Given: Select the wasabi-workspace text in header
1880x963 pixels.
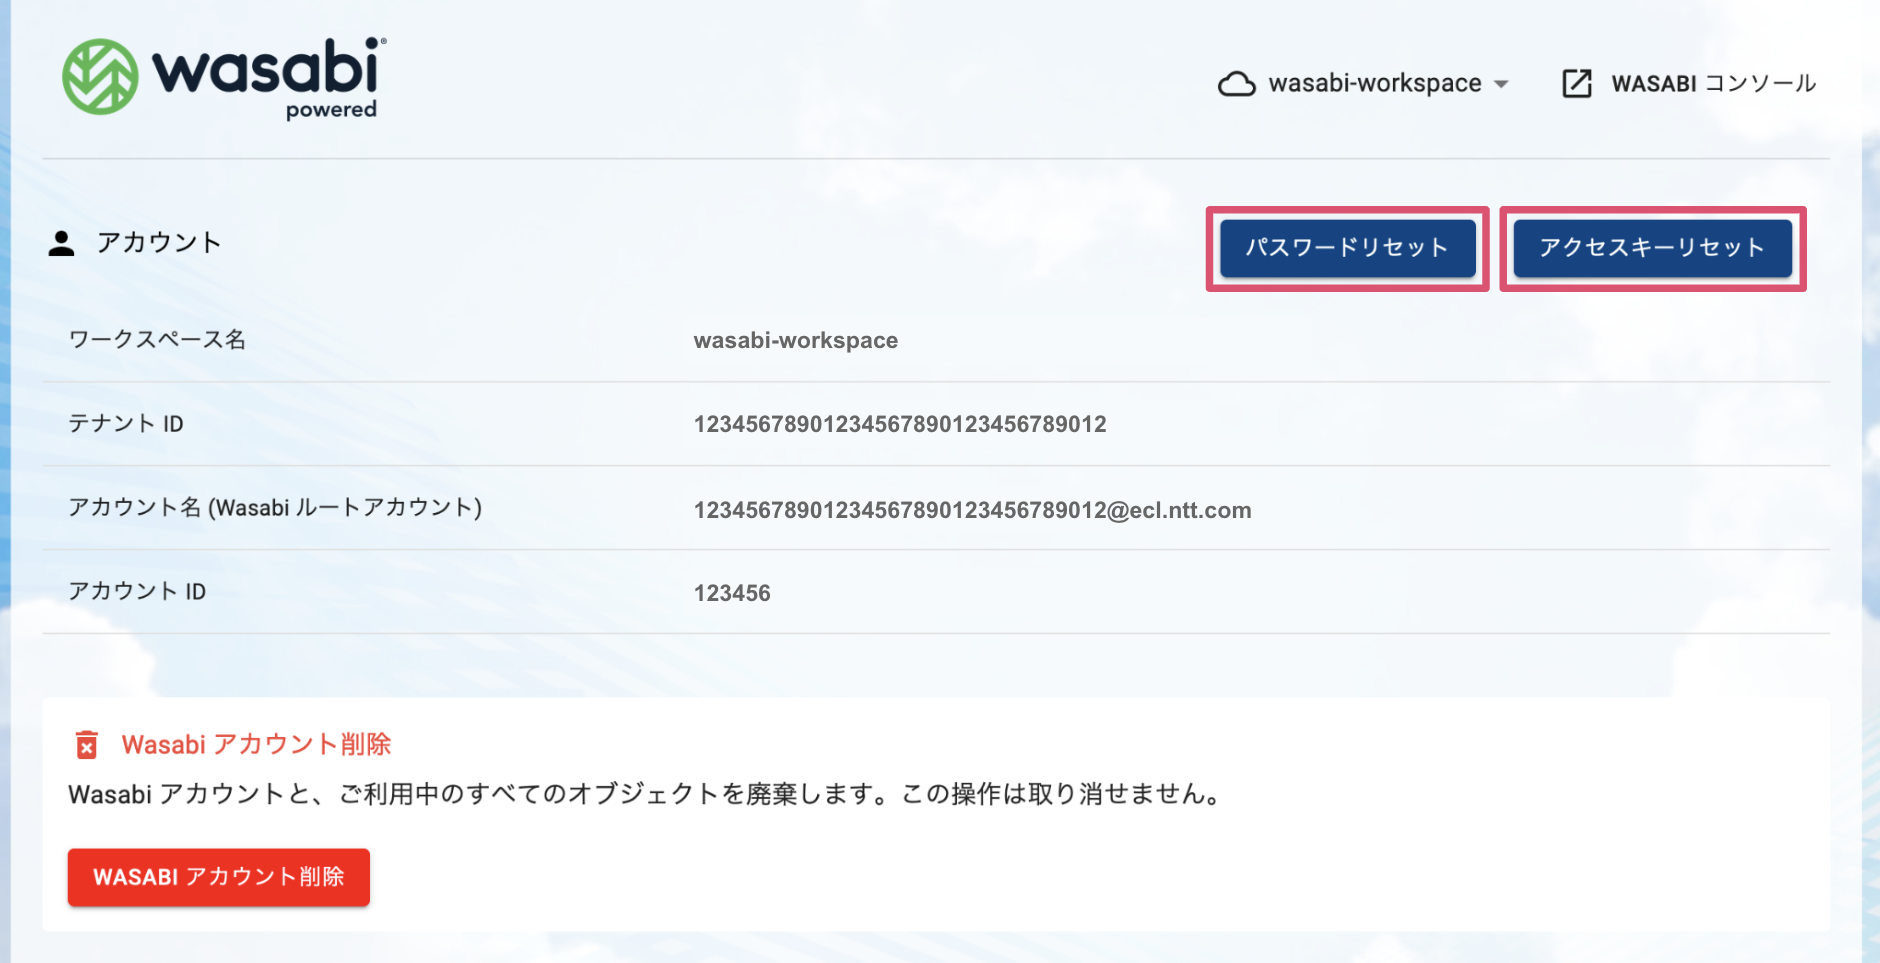Looking at the screenshot, I should (1375, 84).
